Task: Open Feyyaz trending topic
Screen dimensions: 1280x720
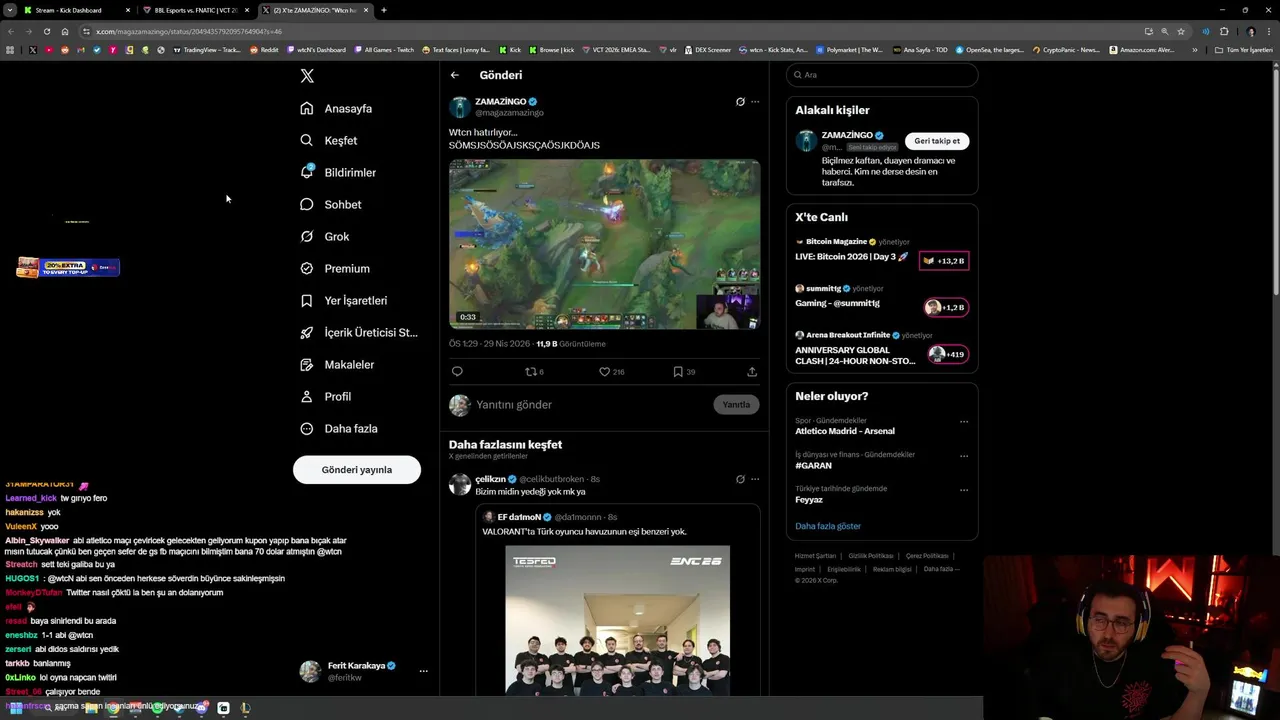Action: click(x=809, y=500)
